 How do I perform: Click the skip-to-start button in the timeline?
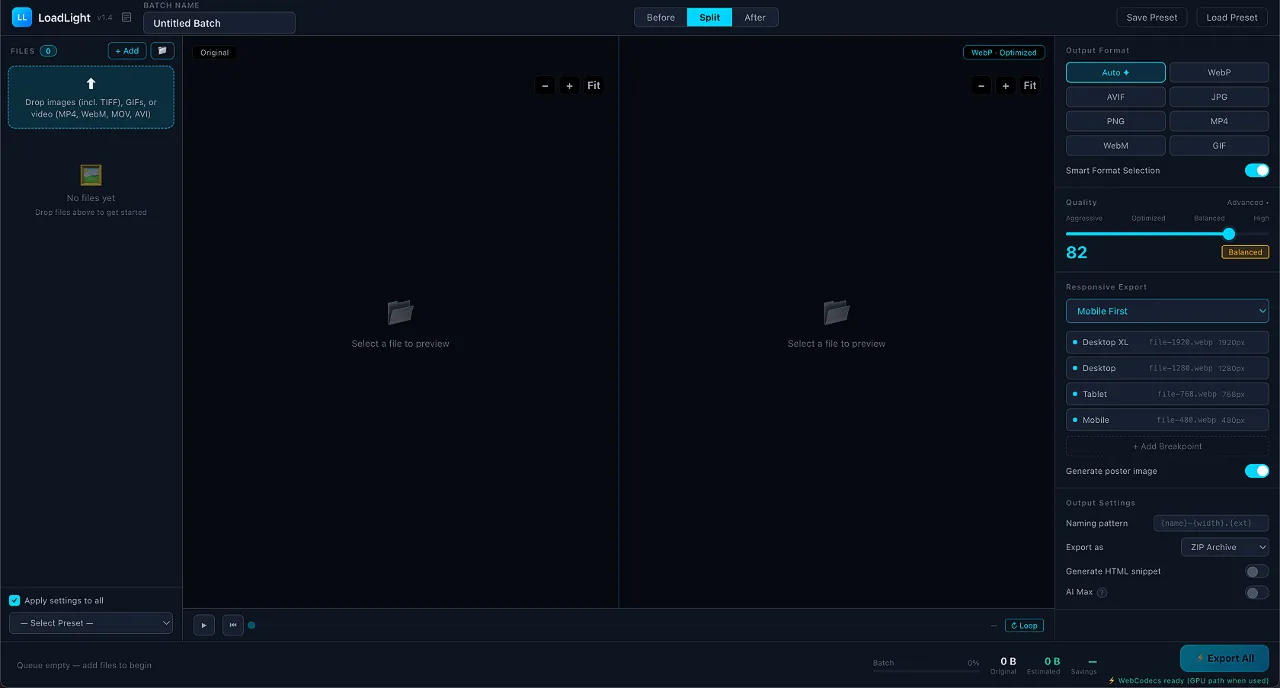click(x=233, y=625)
